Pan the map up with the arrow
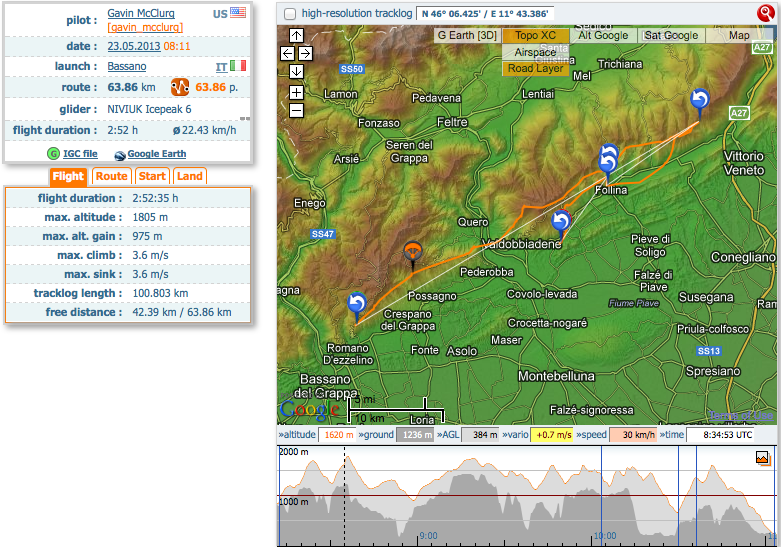Image resolution: width=781 pixels, height=547 pixels. coord(296,35)
